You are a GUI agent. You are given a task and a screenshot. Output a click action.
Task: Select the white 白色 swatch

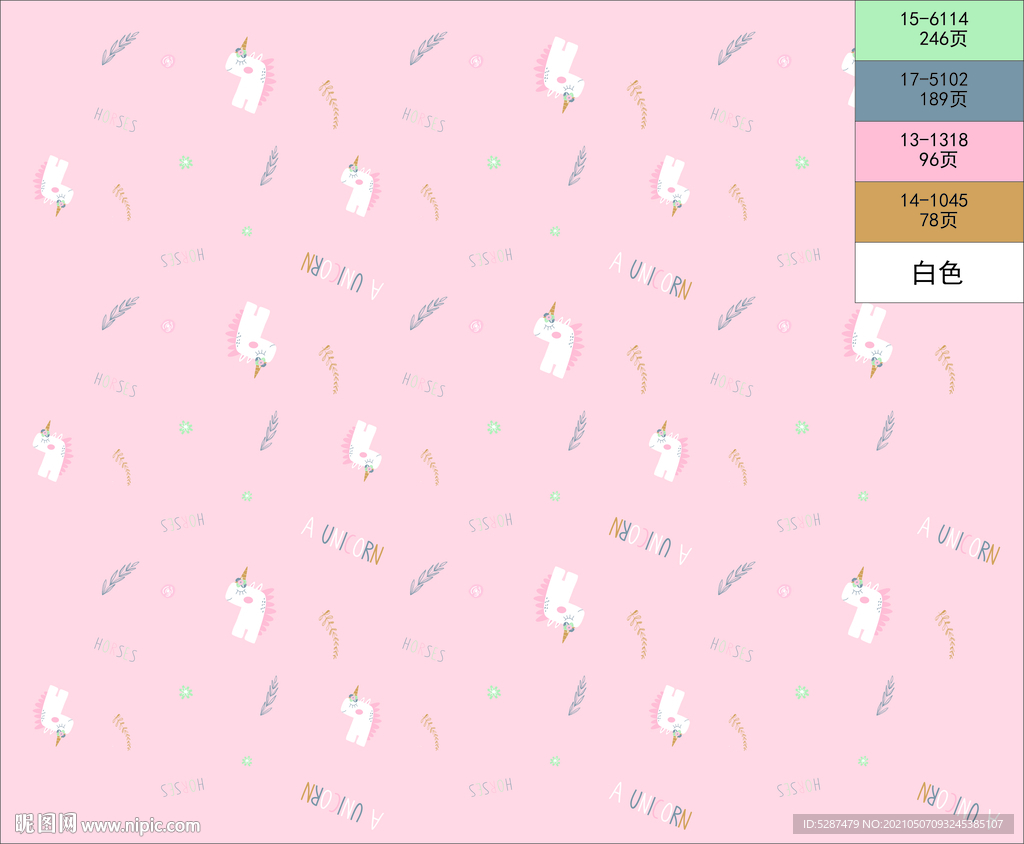coord(939,272)
